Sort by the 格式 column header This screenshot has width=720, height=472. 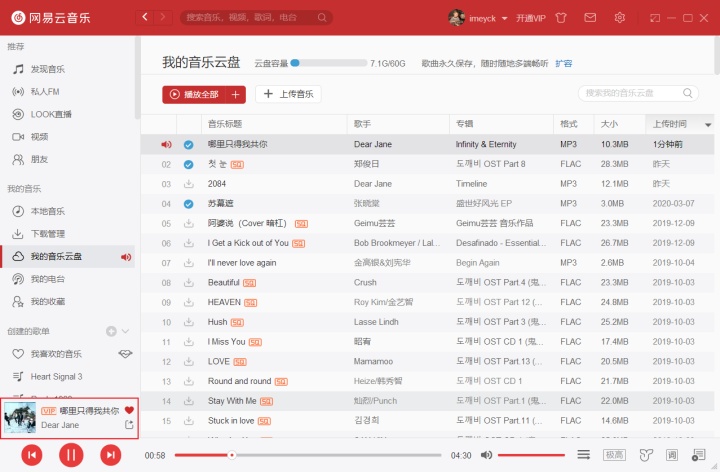tap(574, 124)
